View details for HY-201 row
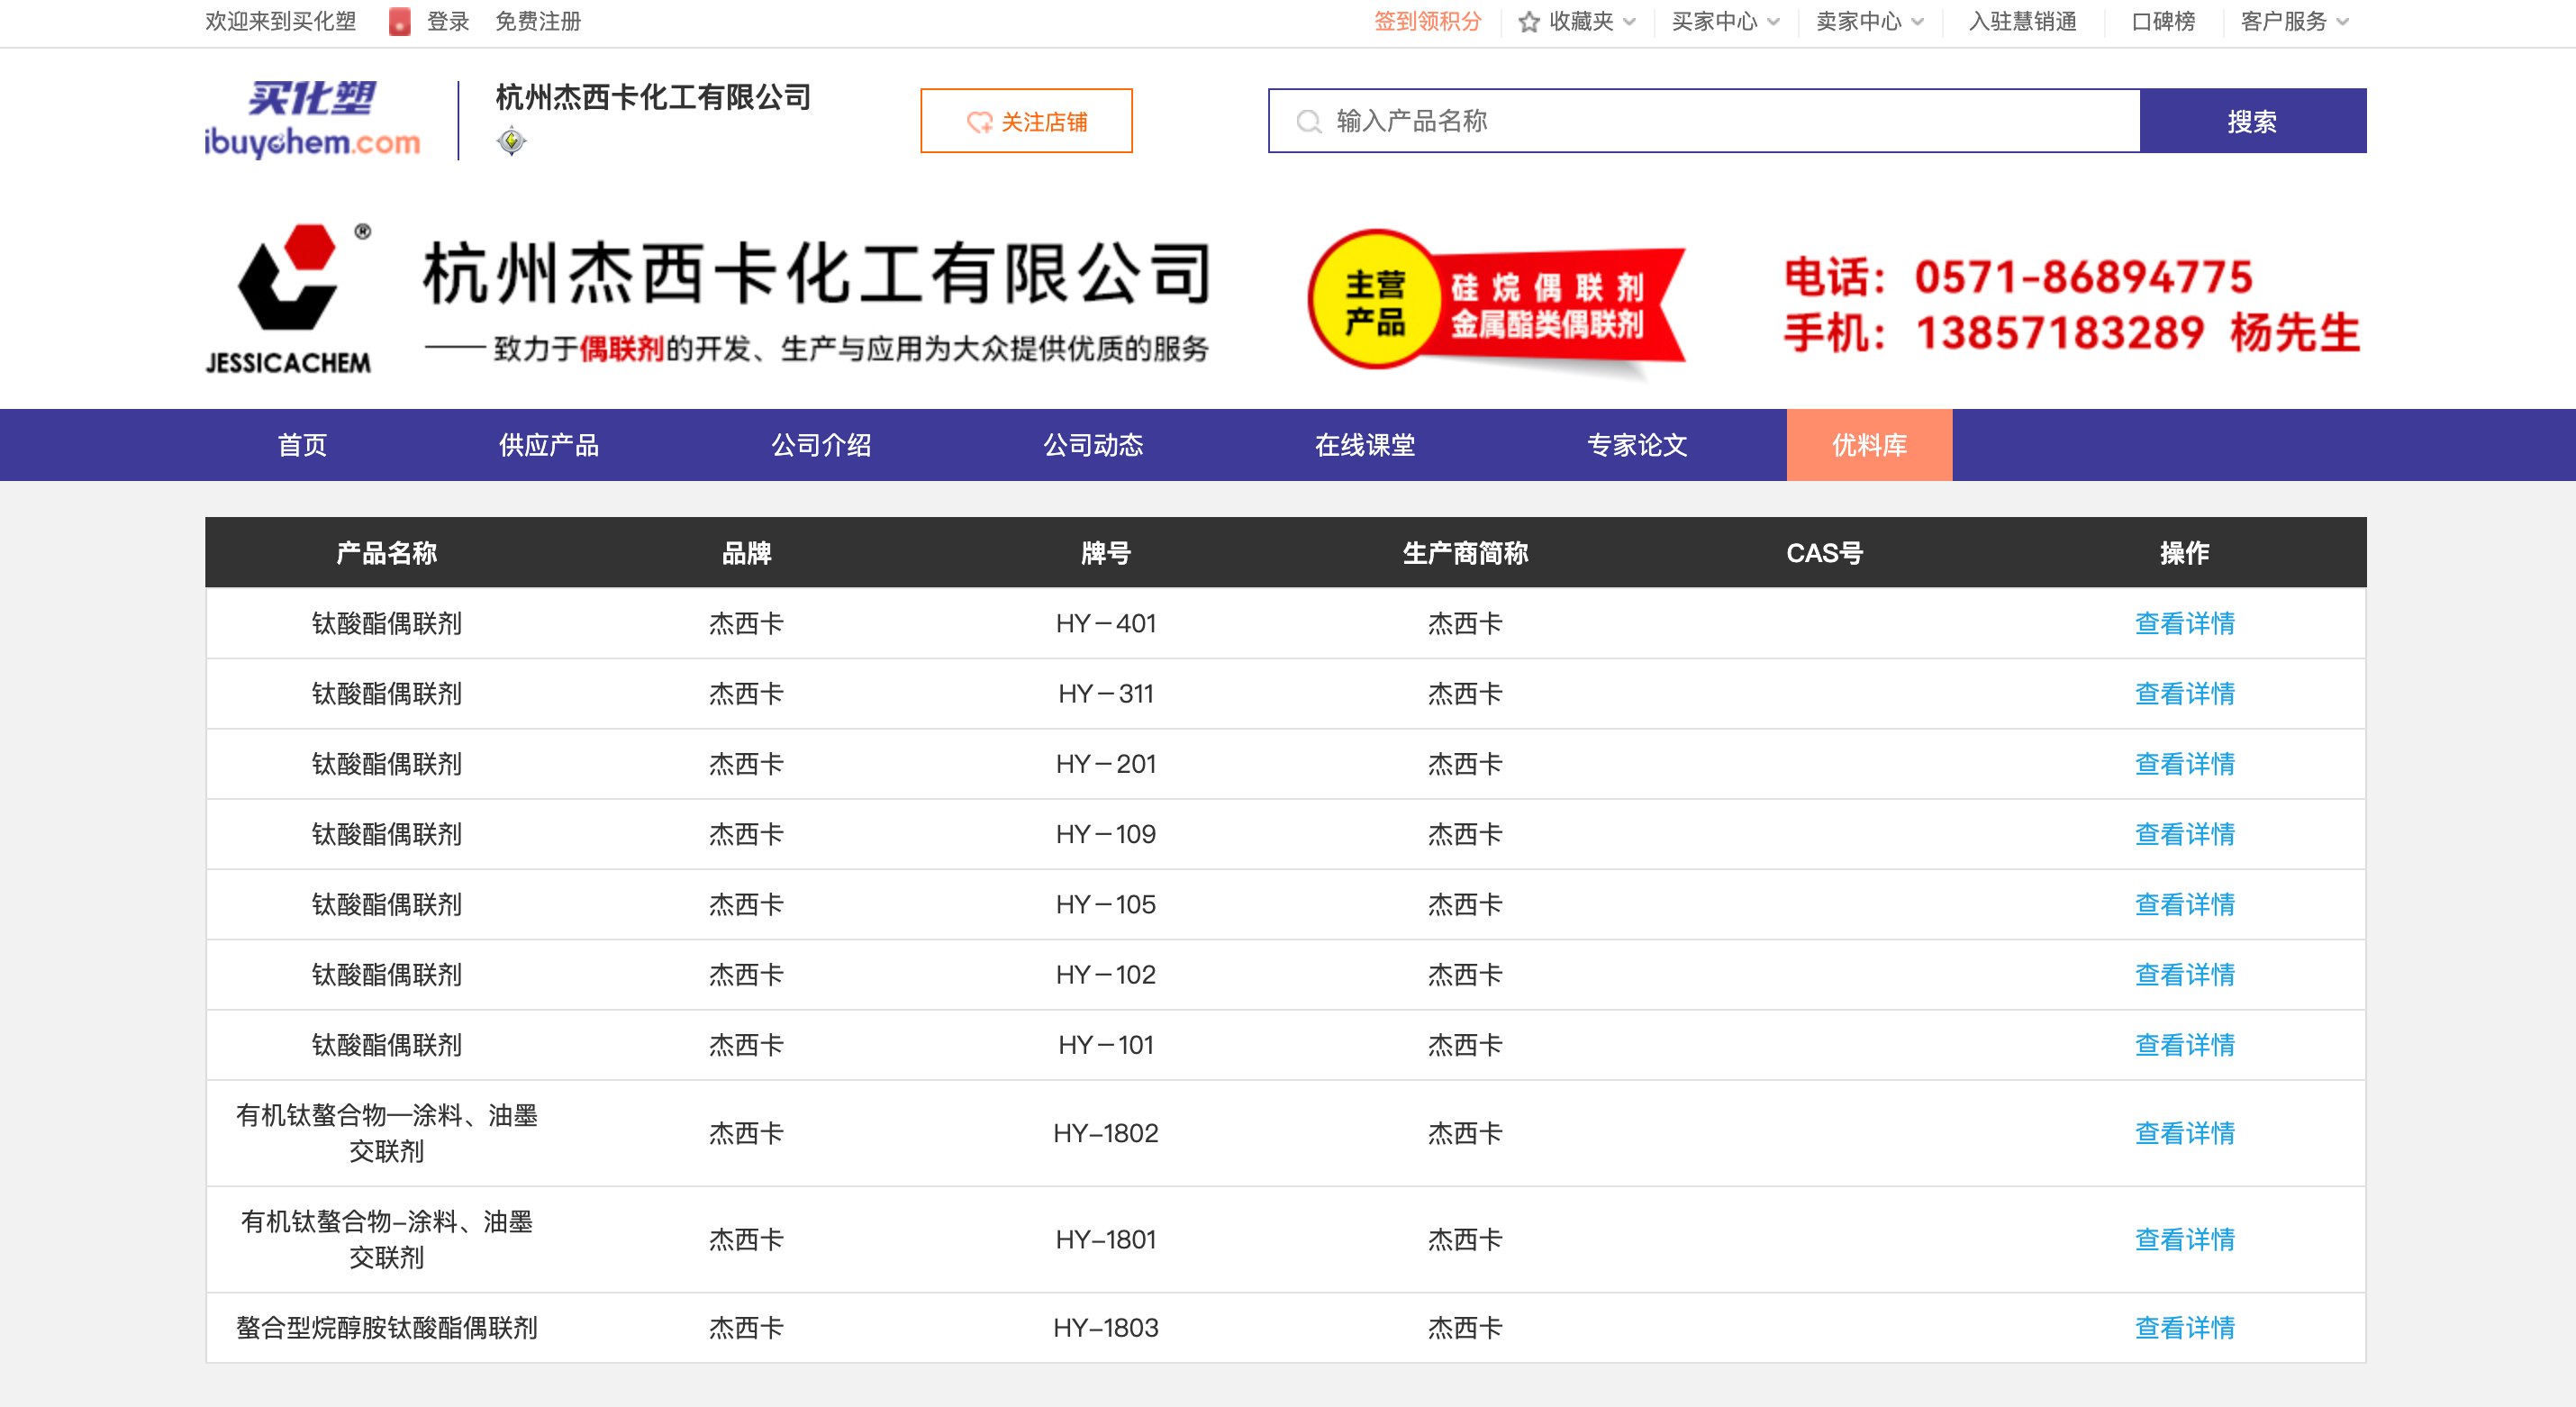Image resolution: width=2576 pixels, height=1407 pixels. click(x=2184, y=763)
